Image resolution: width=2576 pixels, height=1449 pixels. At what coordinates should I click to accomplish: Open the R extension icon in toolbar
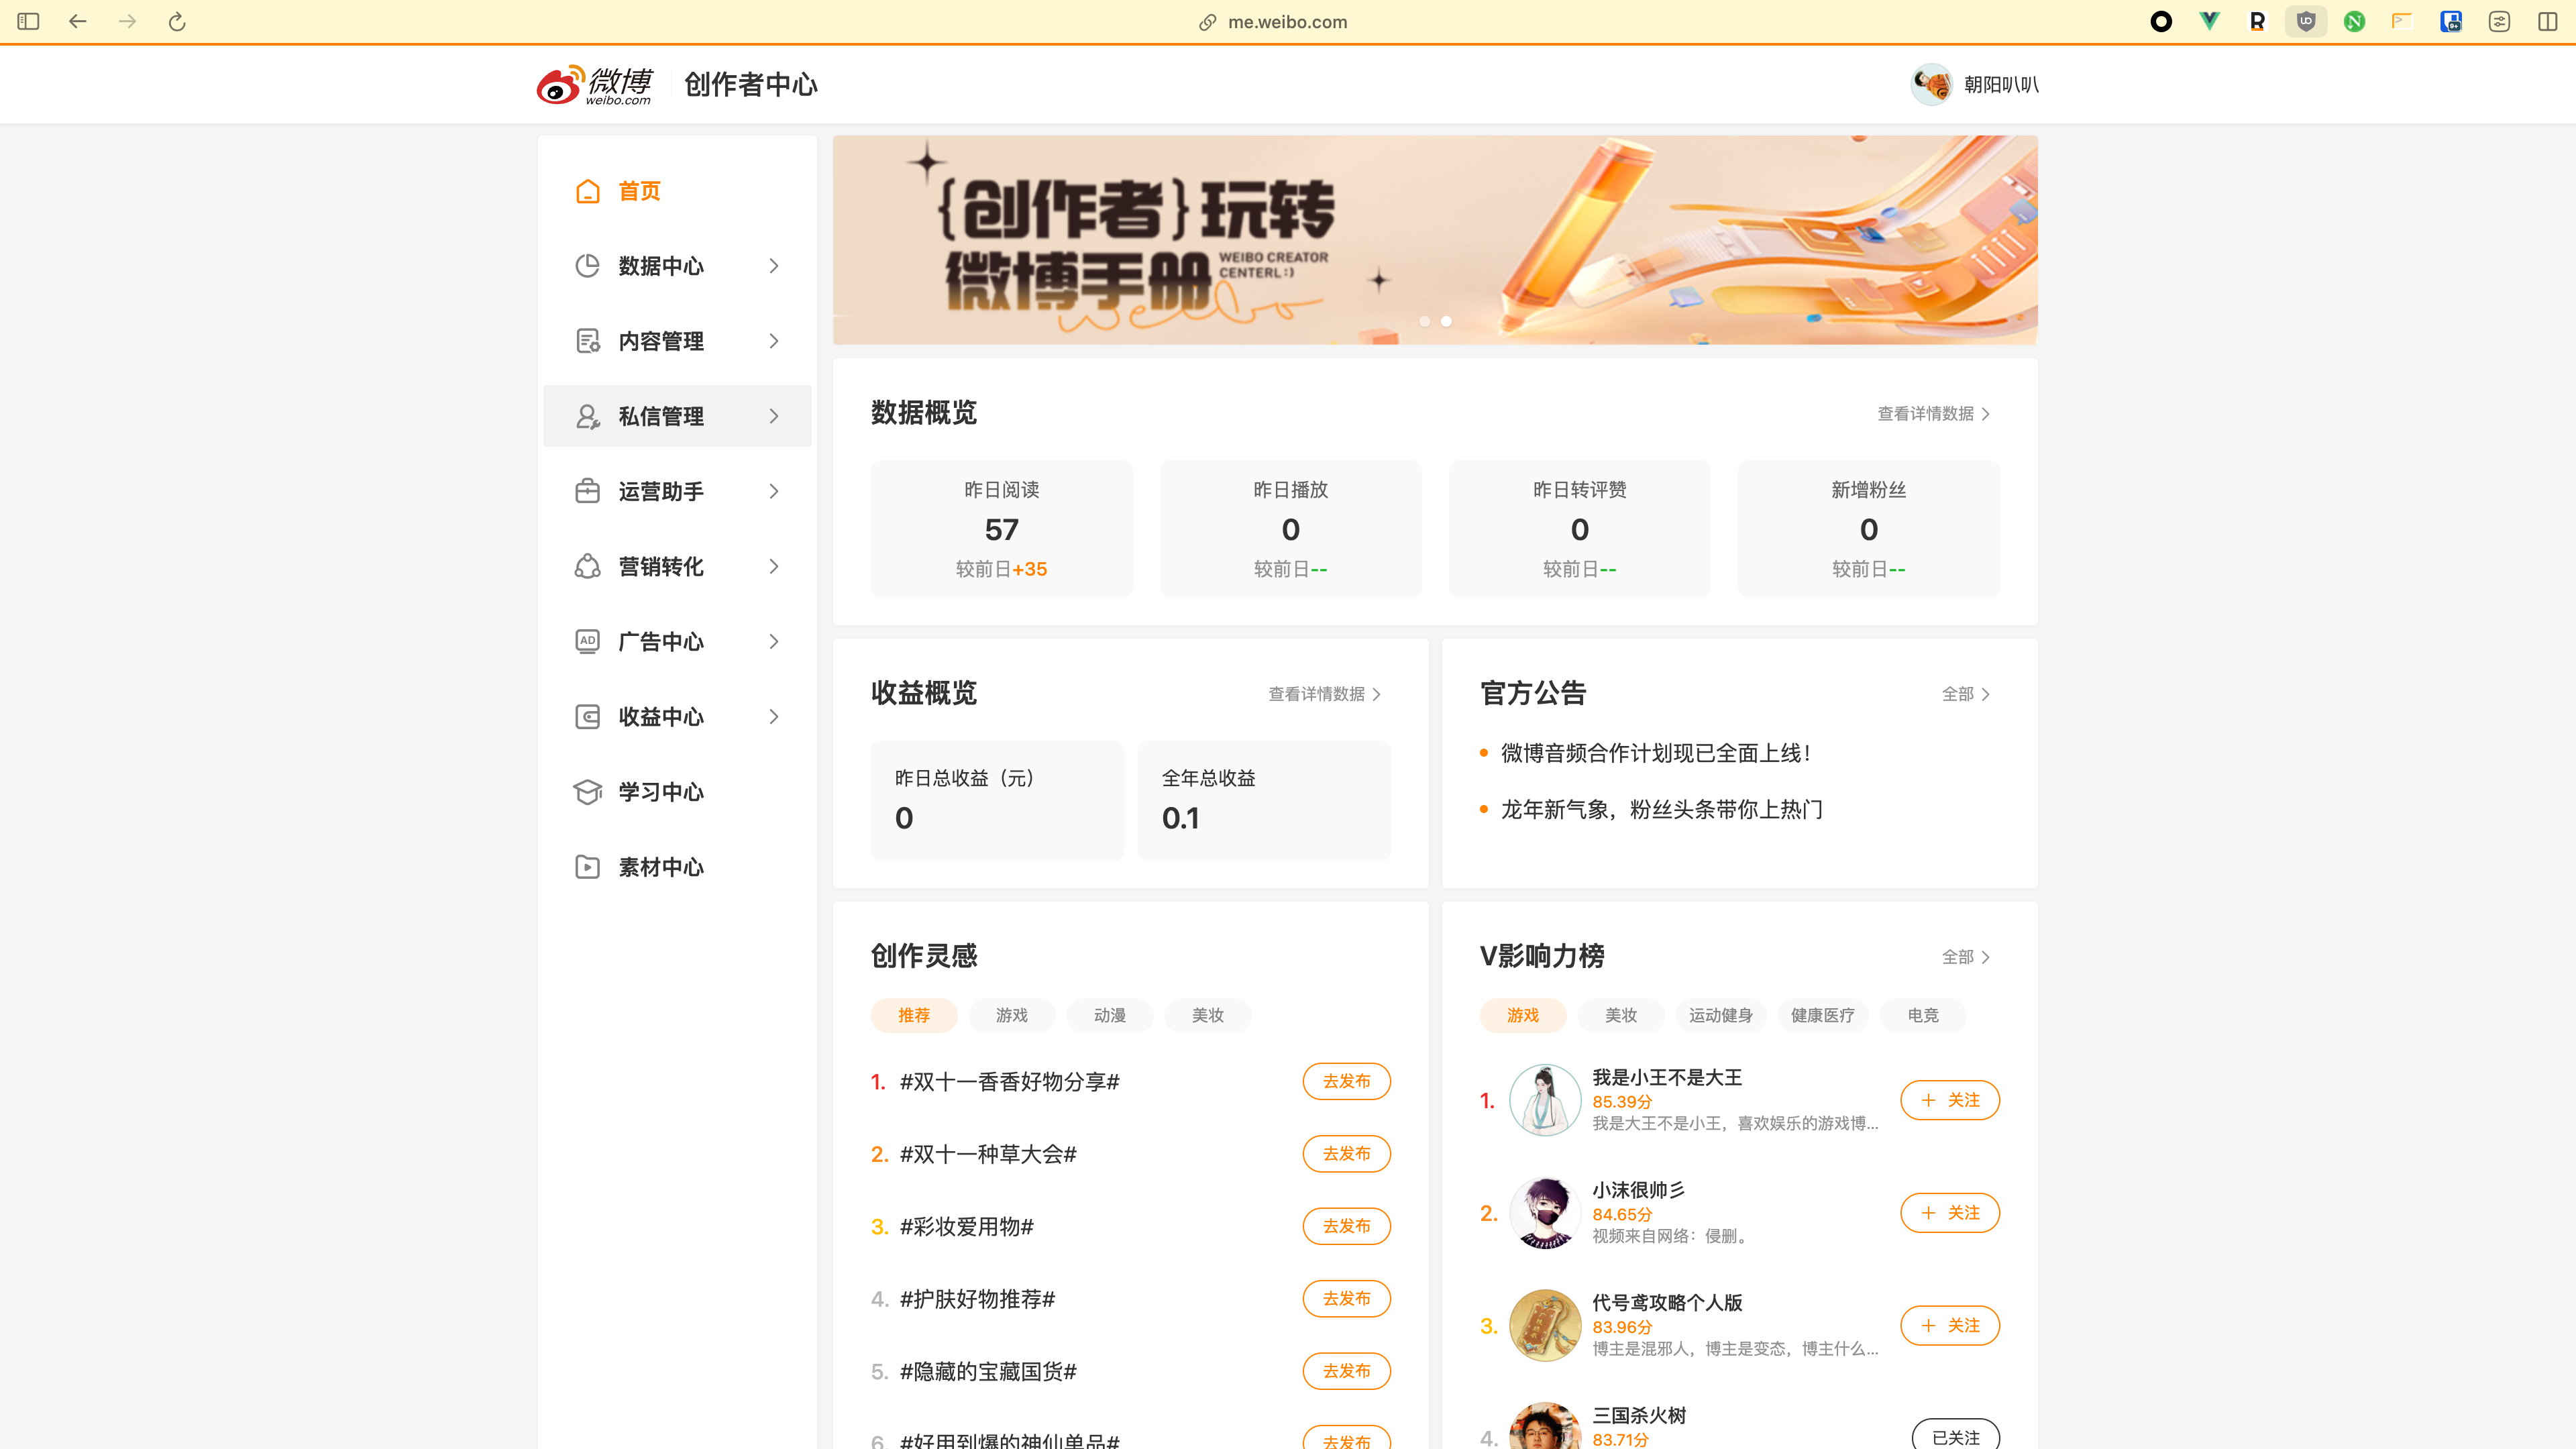[2257, 21]
